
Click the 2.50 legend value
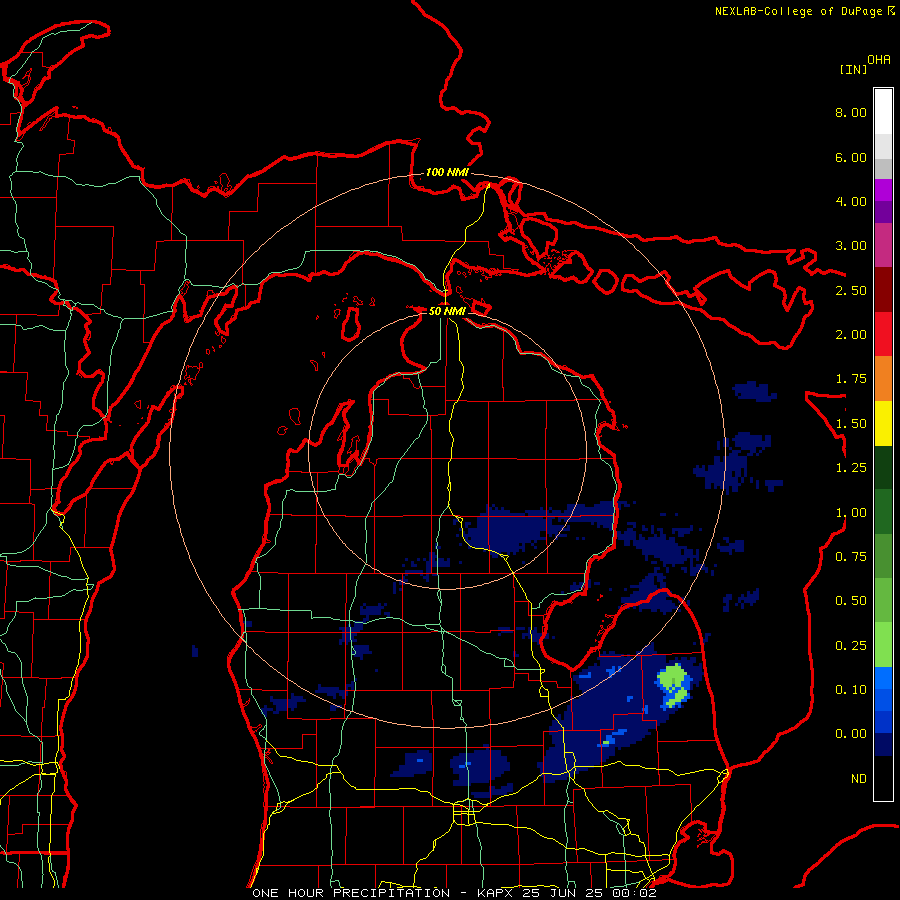click(x=851, y=290)
